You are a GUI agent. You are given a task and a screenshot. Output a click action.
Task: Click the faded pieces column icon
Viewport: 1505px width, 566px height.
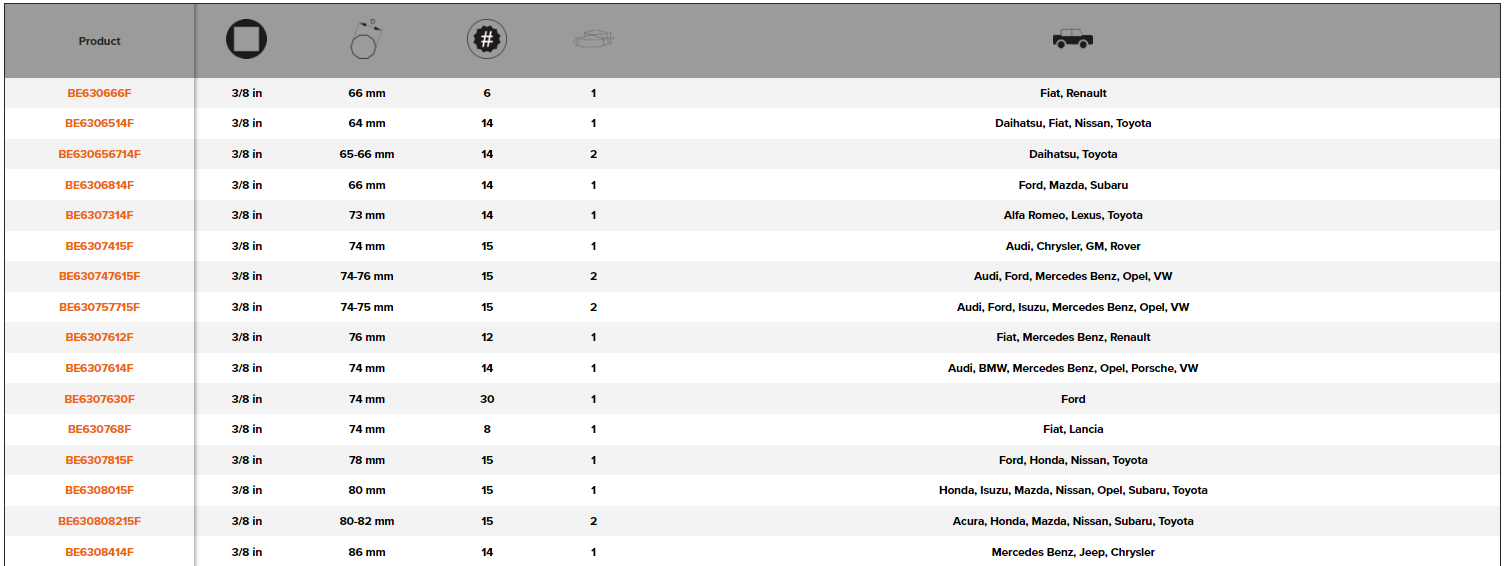(593, 40)
